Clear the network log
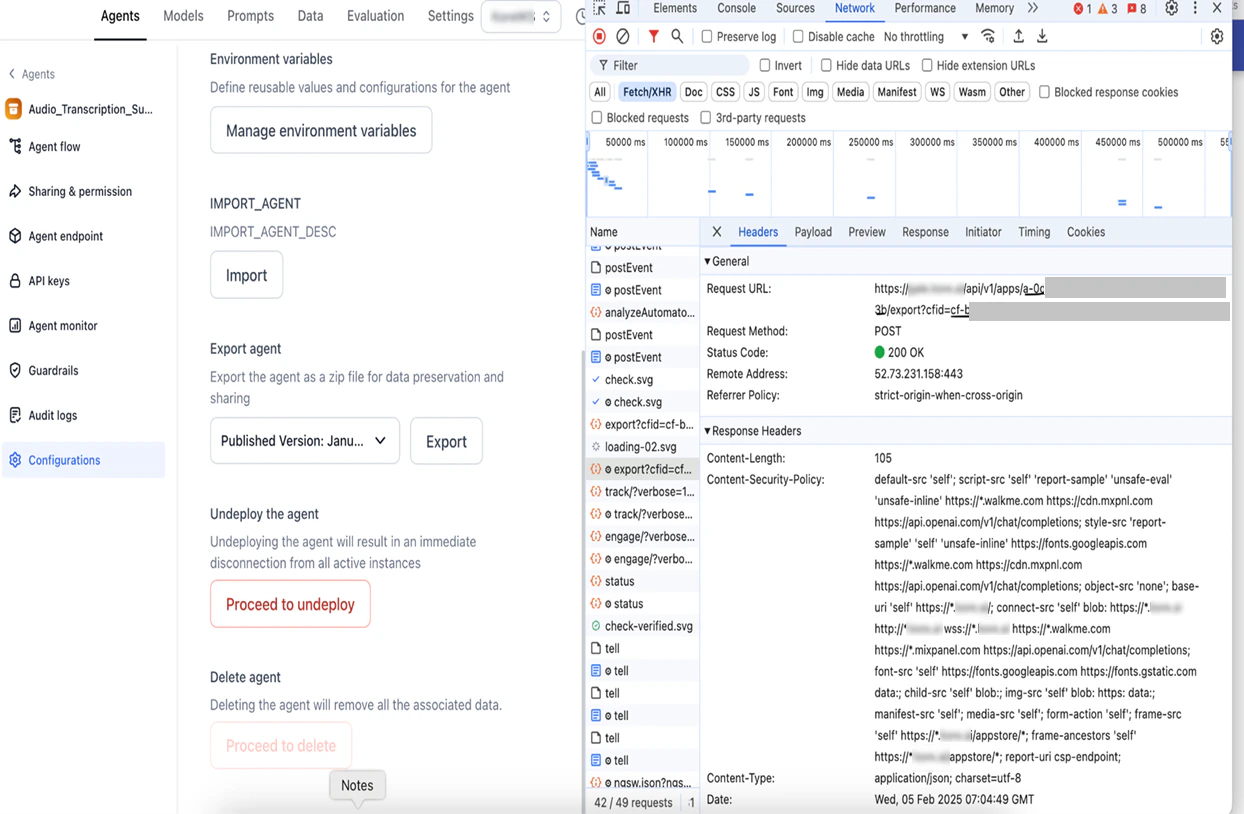 tap(623, 36)
